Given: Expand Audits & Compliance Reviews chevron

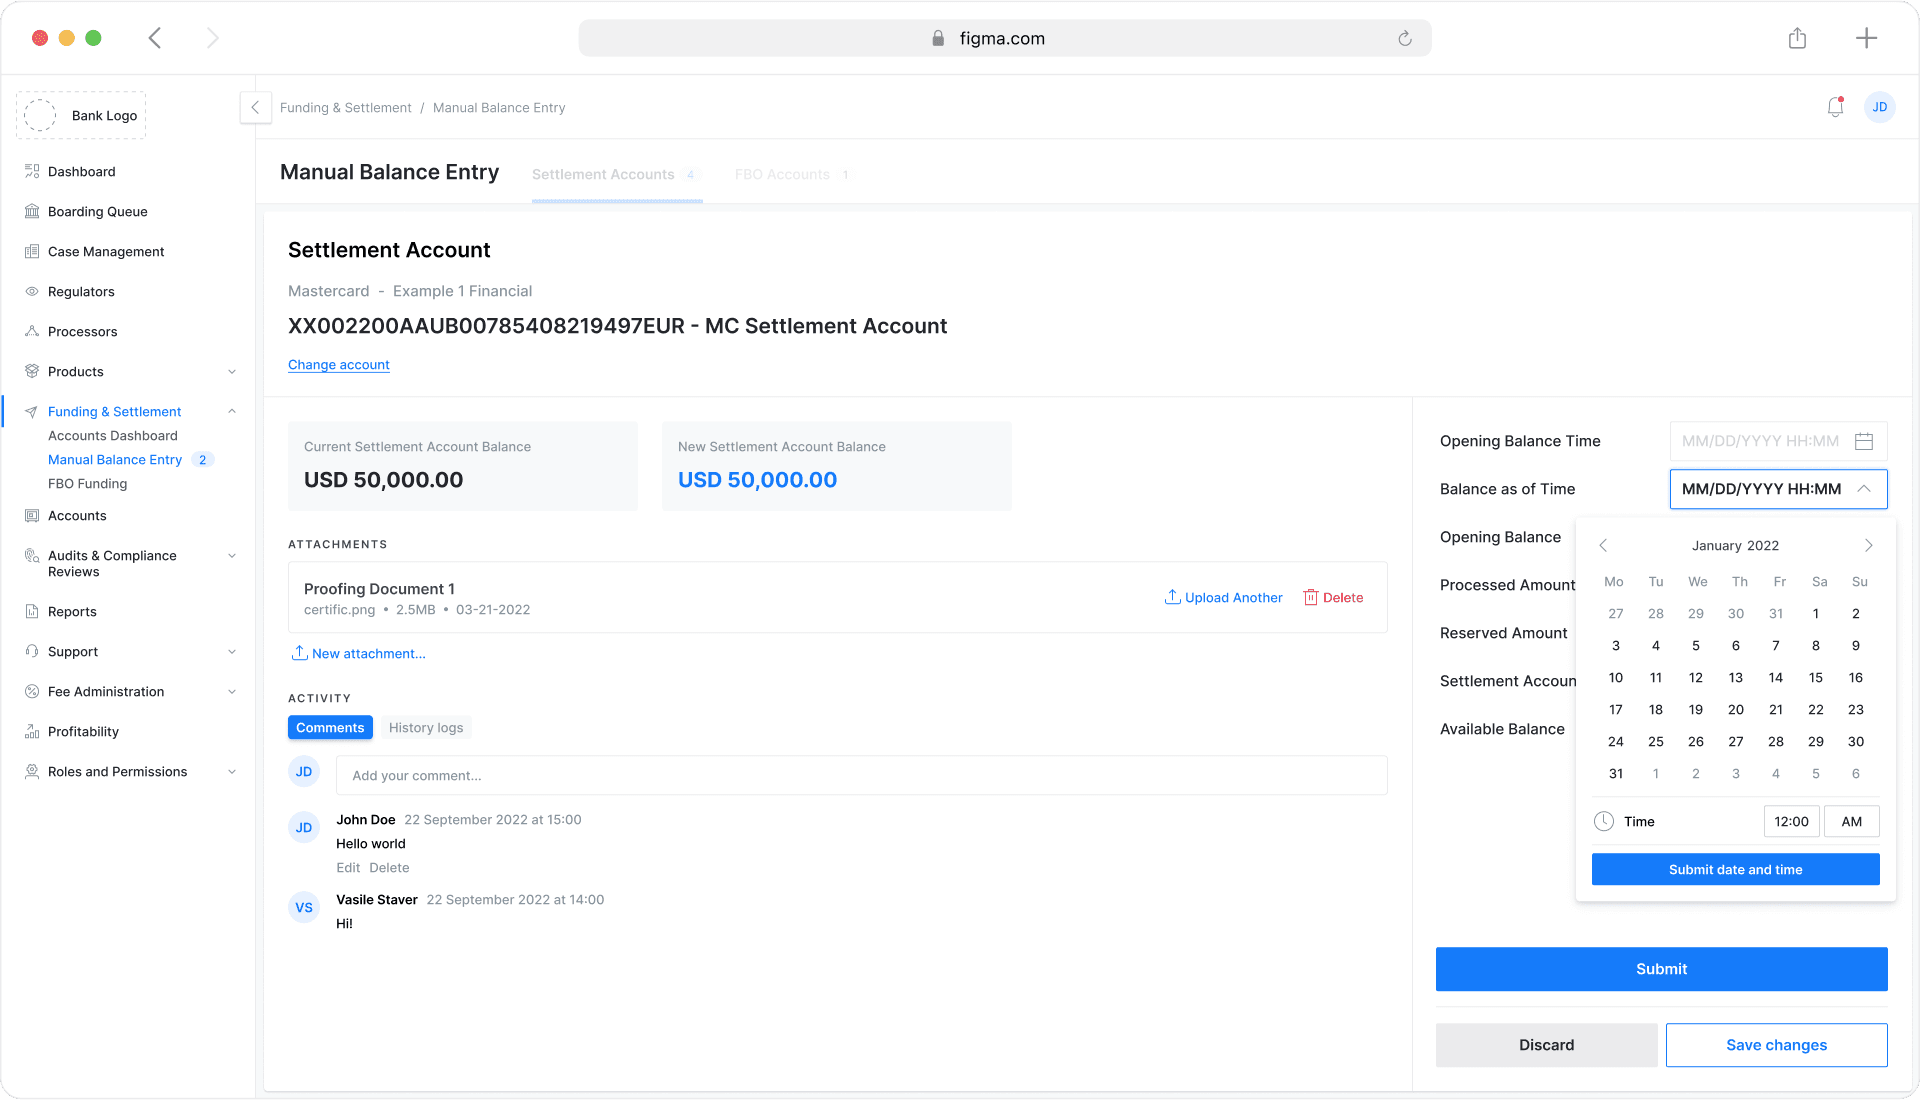Looking at the screenshot, I should pos(232,556).
